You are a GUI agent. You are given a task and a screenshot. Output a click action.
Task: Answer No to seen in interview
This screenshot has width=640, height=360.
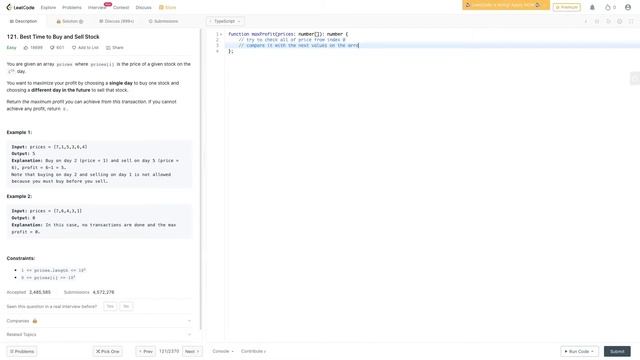point(126,306)
